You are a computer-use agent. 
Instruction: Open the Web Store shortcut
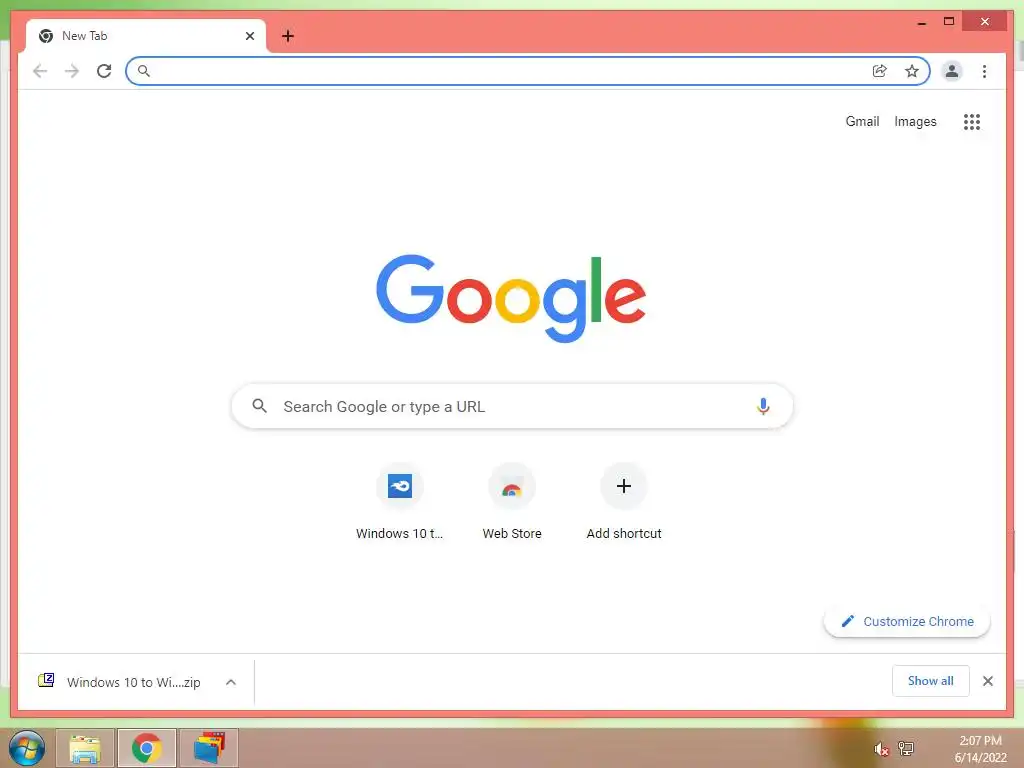point(512,502)
